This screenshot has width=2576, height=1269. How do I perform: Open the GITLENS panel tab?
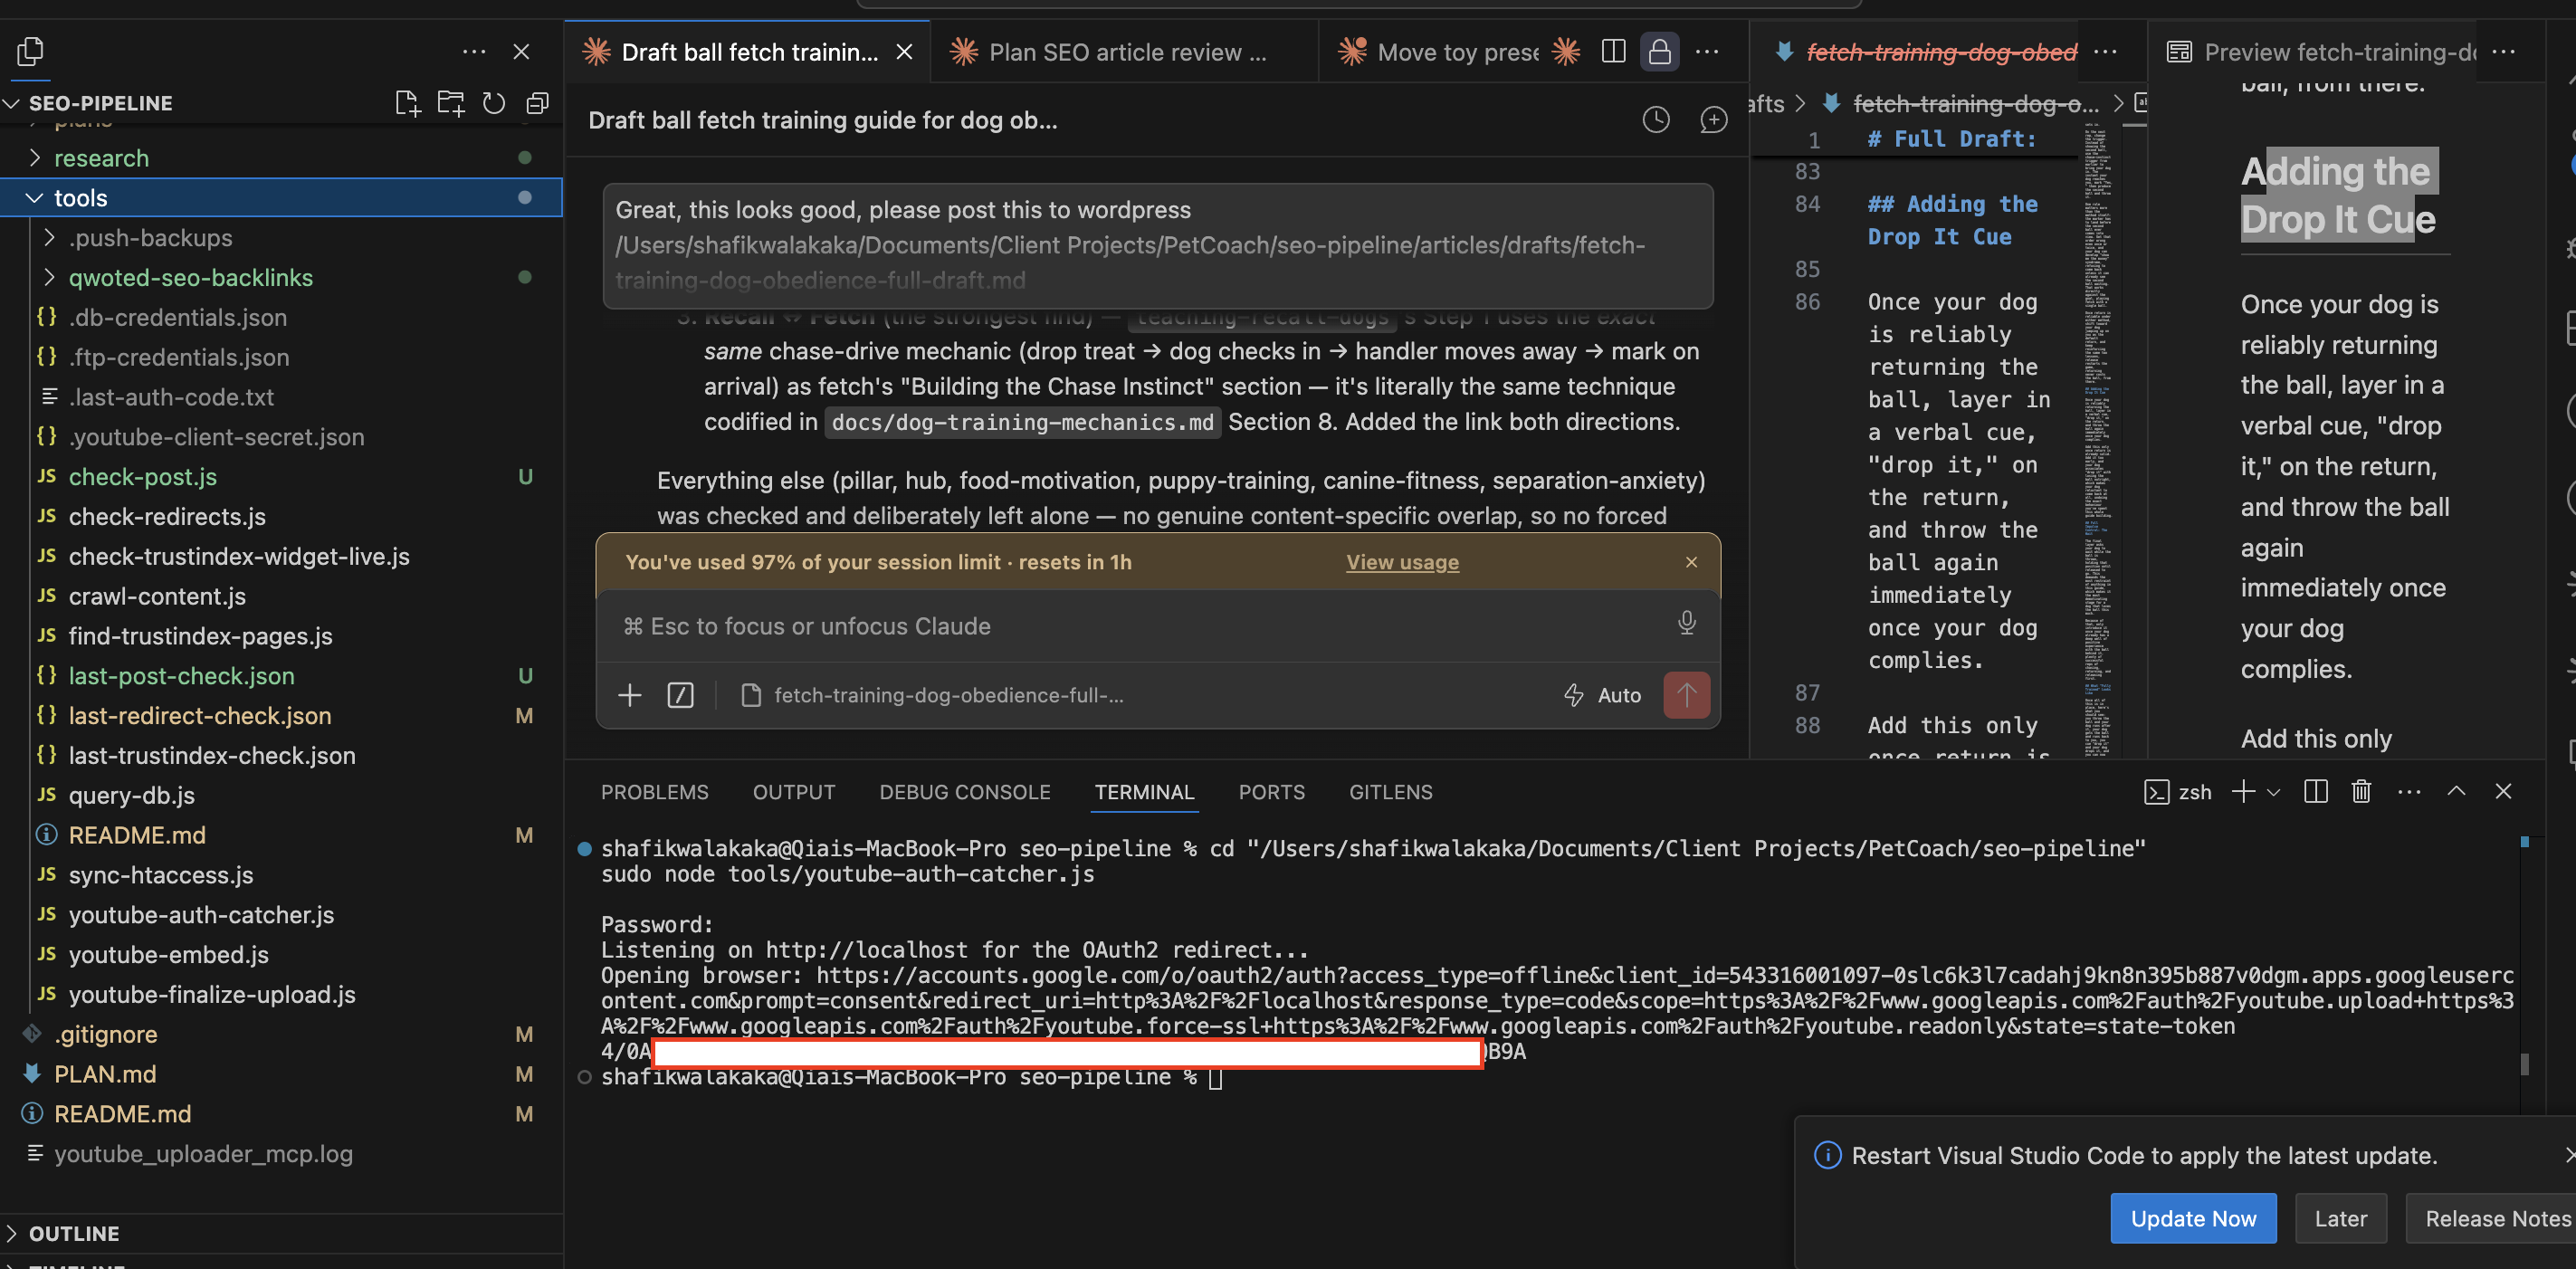(1390, 791)
